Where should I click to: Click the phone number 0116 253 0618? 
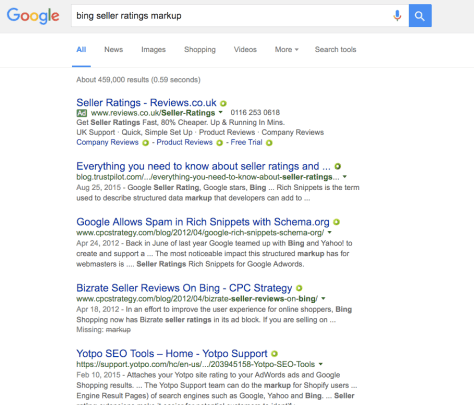point(255,113)
